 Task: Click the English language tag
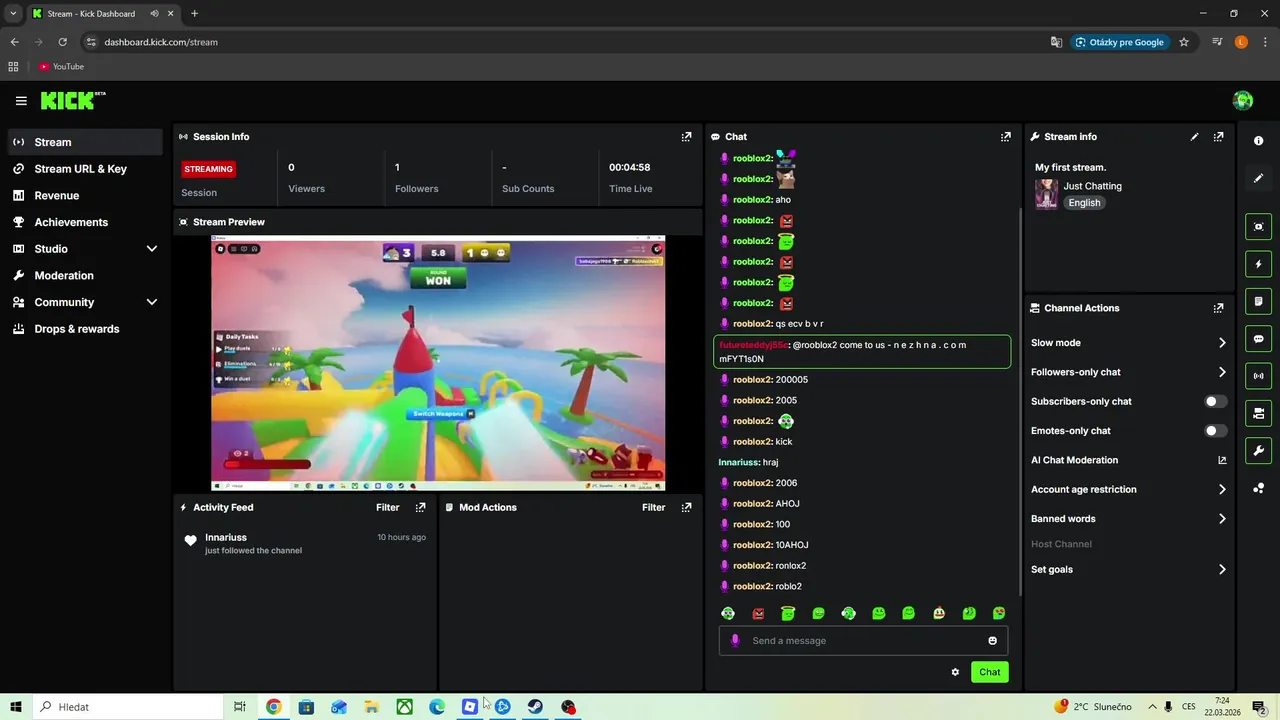[1084, 203]
